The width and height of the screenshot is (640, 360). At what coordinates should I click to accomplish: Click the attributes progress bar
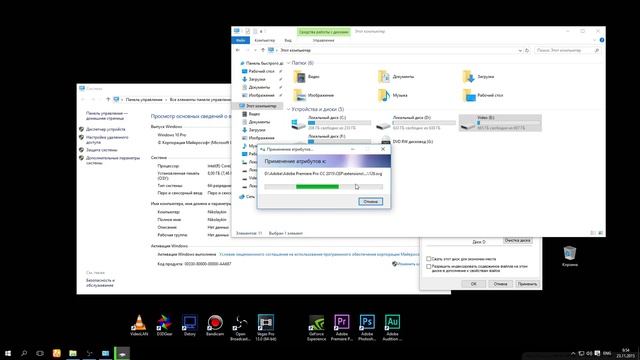323,187
